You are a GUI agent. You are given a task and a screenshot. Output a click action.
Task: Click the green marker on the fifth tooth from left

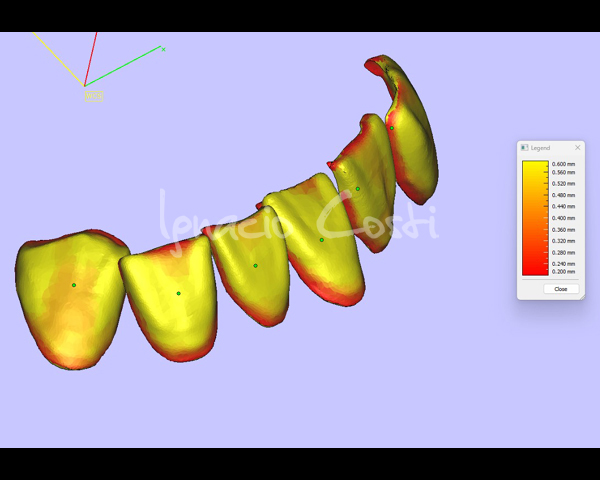pos(357,189)
